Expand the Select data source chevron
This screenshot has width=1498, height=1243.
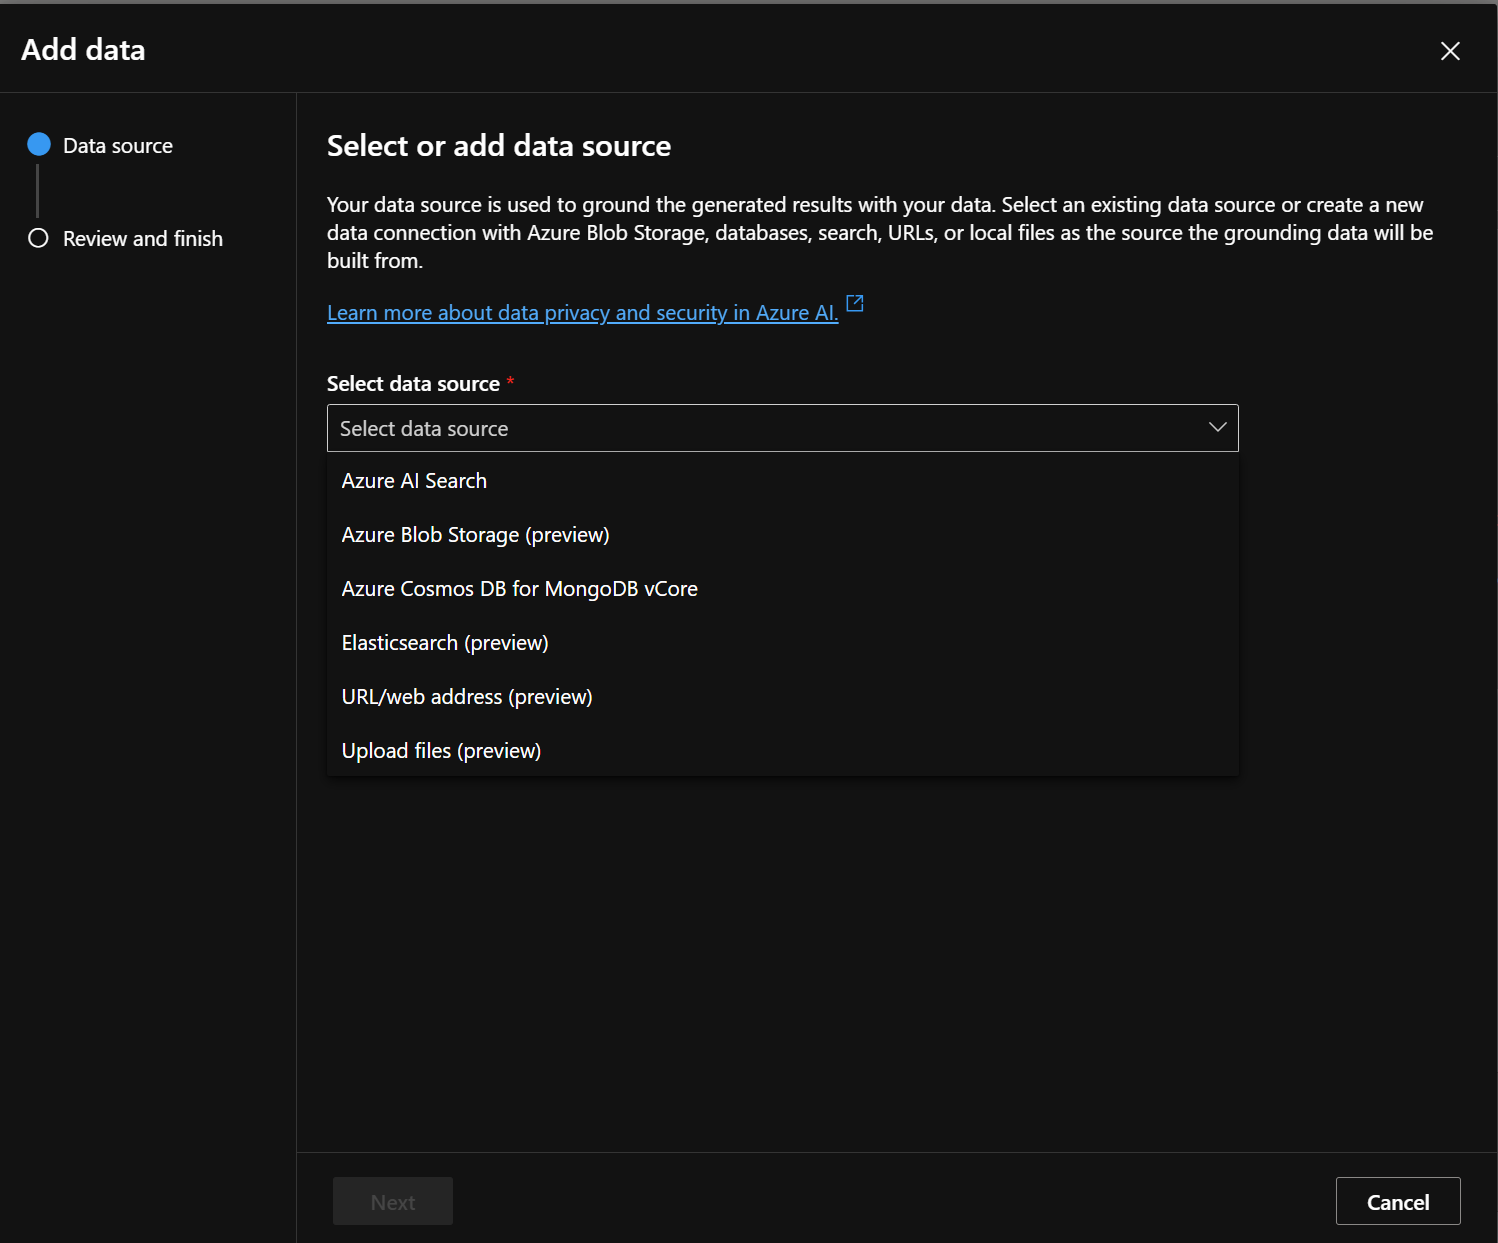tap(1217, 428)
